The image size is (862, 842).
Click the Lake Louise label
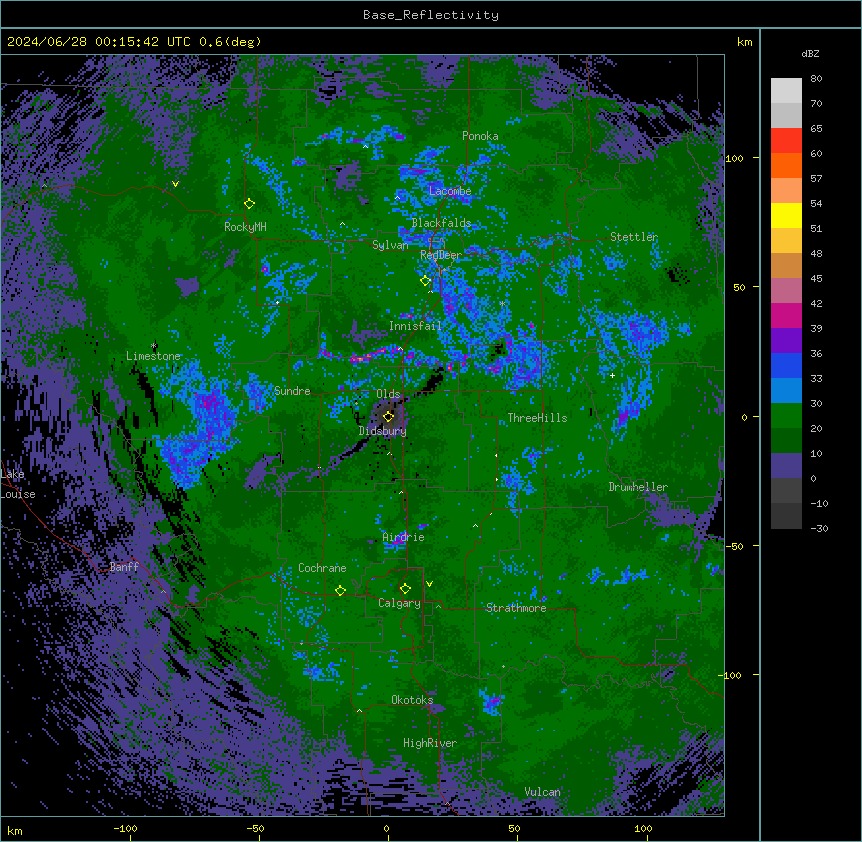(18, 484)
